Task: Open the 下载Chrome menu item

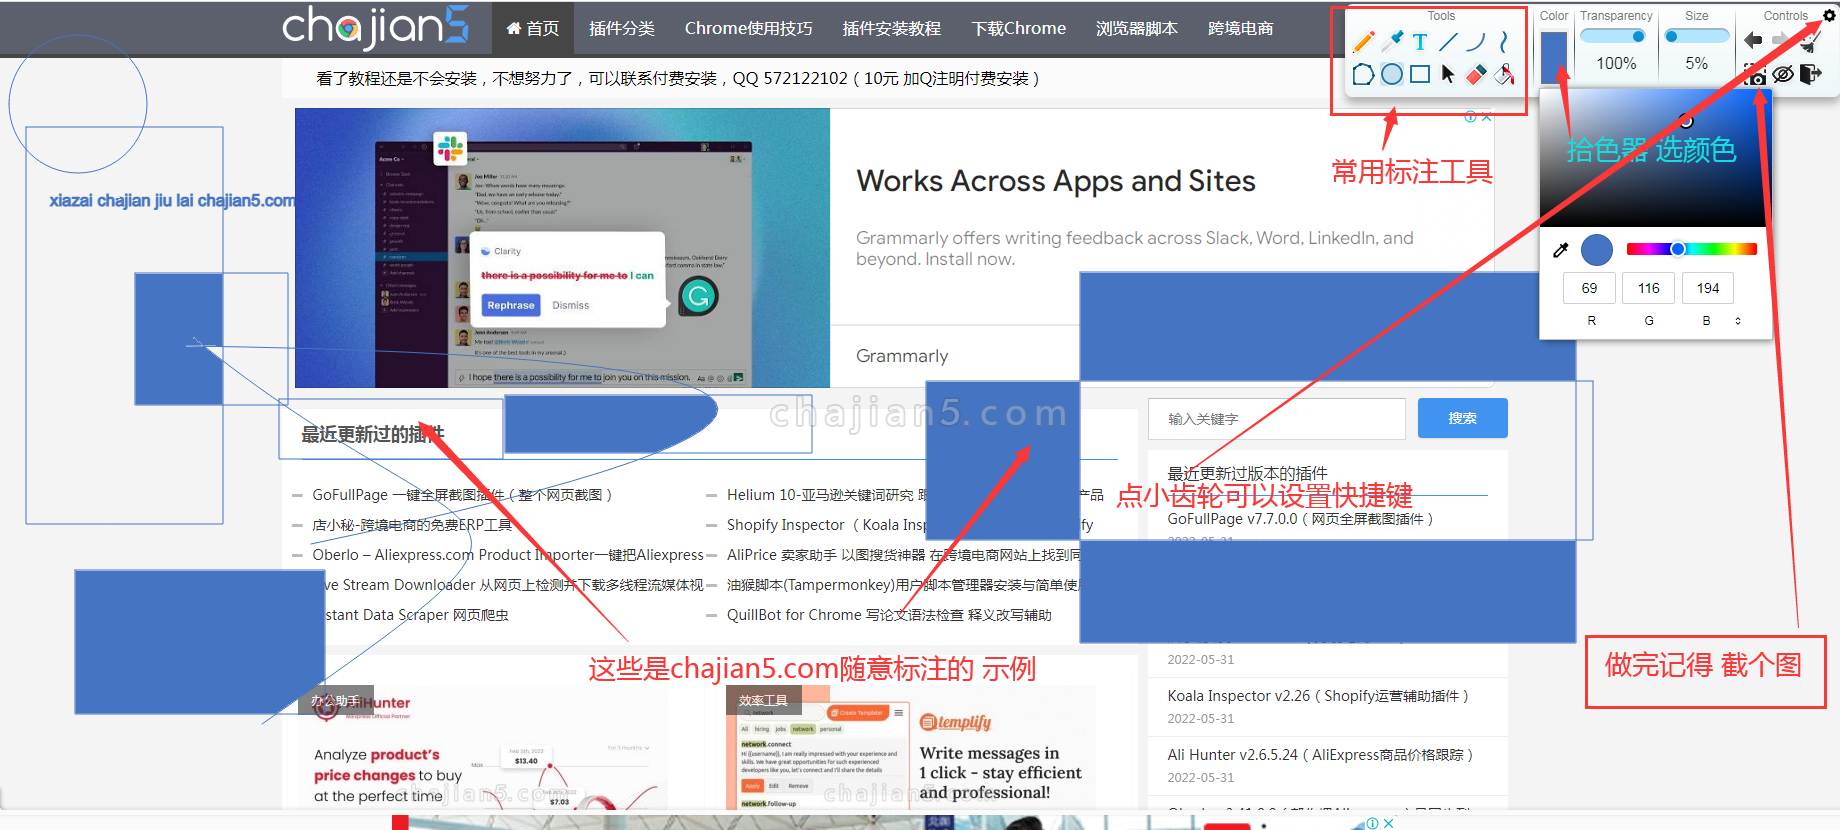Action: 1018,28
